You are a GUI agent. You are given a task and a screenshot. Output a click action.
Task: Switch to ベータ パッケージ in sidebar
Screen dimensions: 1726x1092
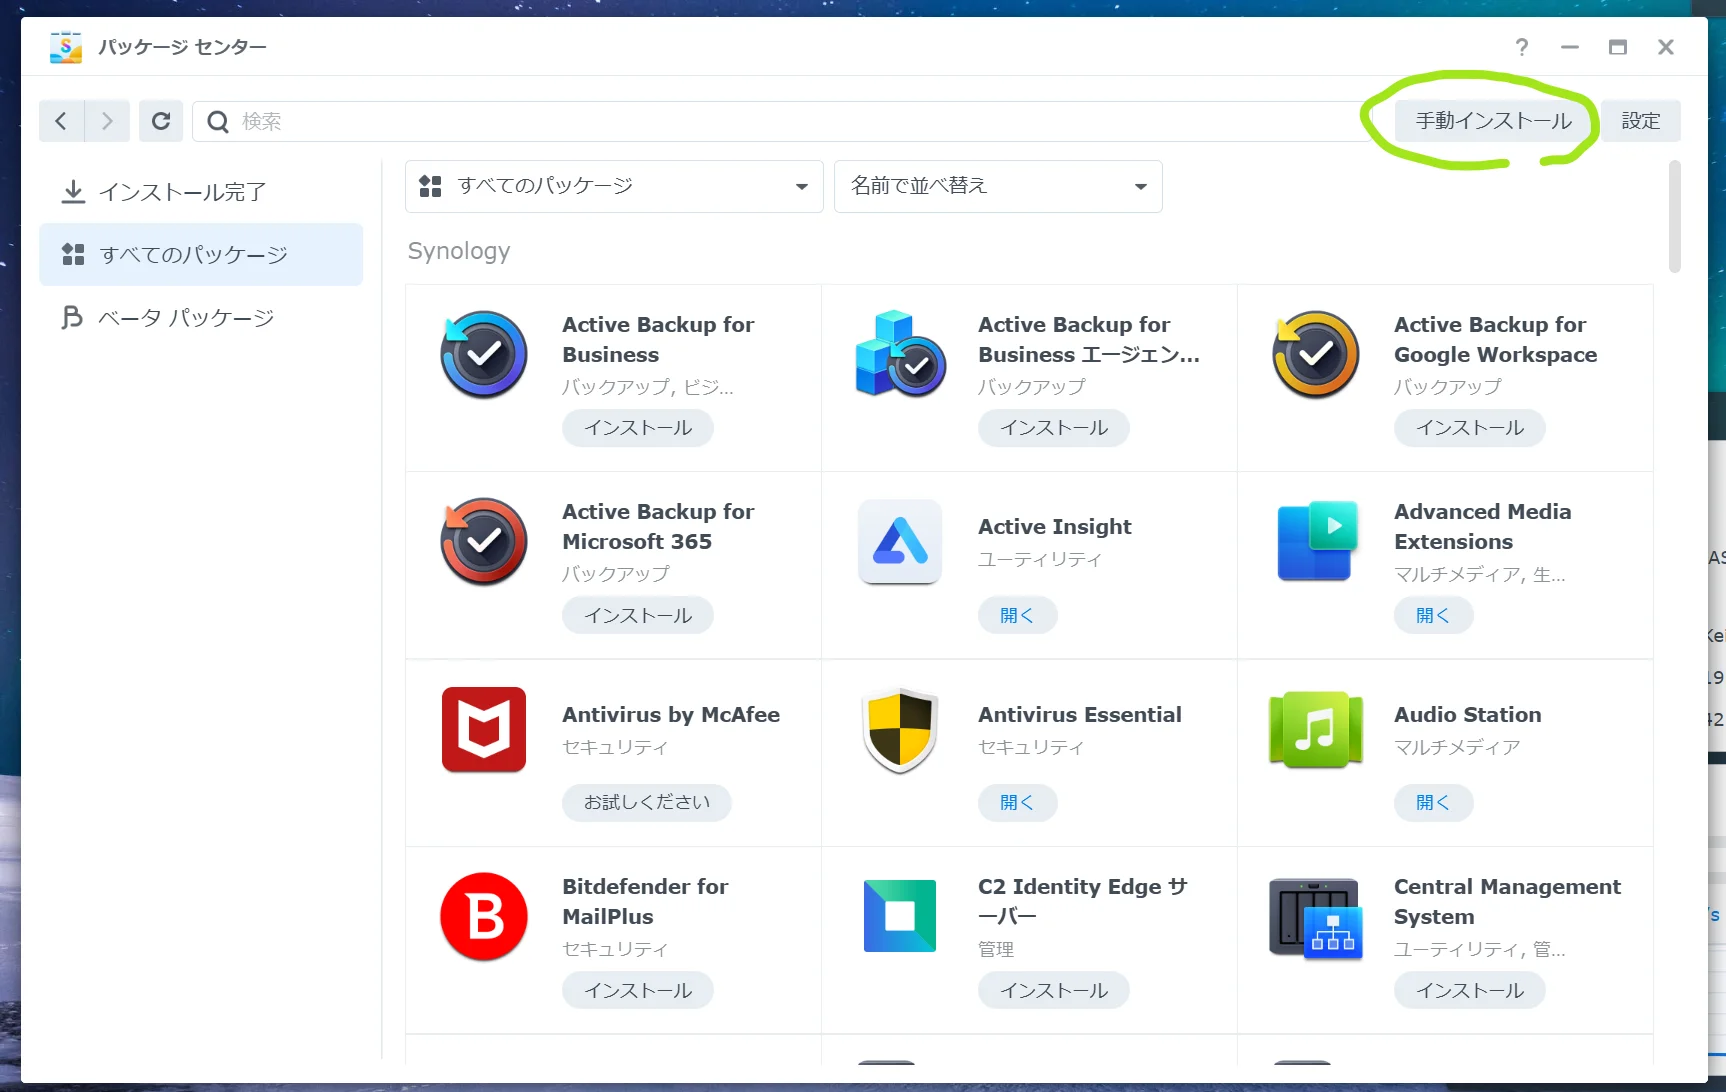point(186,318)
